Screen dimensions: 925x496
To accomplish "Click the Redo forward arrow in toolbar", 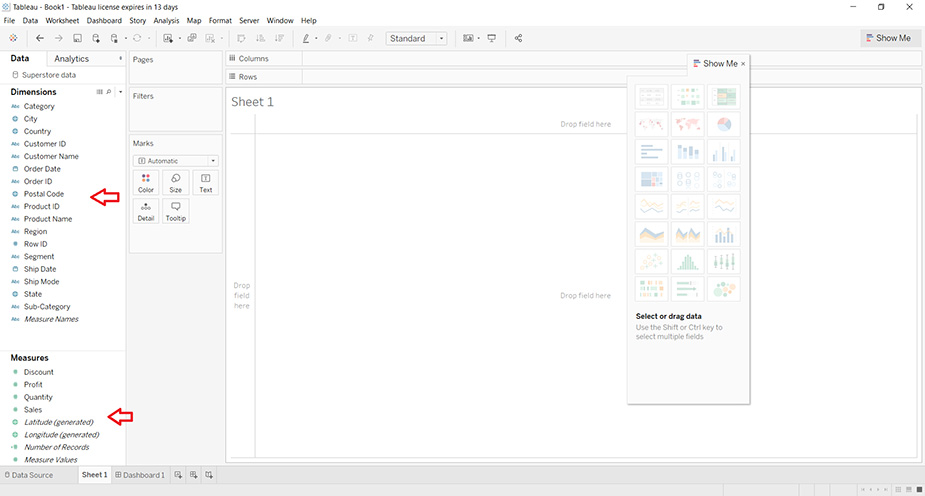I will pyautogui.click(x=58, y=38).
